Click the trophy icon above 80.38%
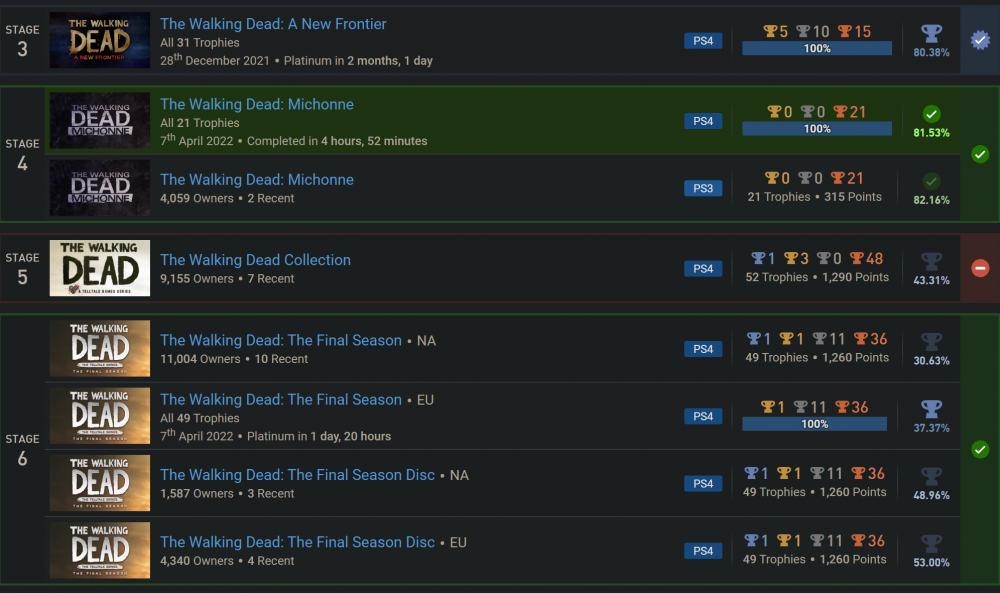Screen dimensions: 1000x593 (931, 33)
